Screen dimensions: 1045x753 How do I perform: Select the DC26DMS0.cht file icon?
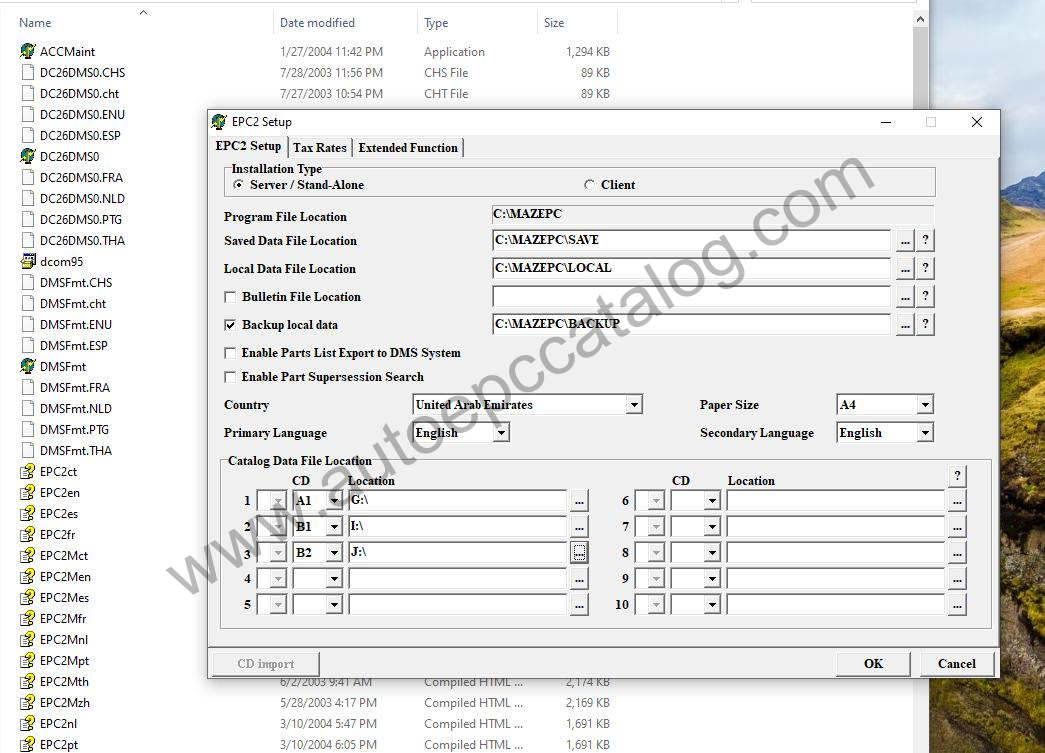pos(27,93)
